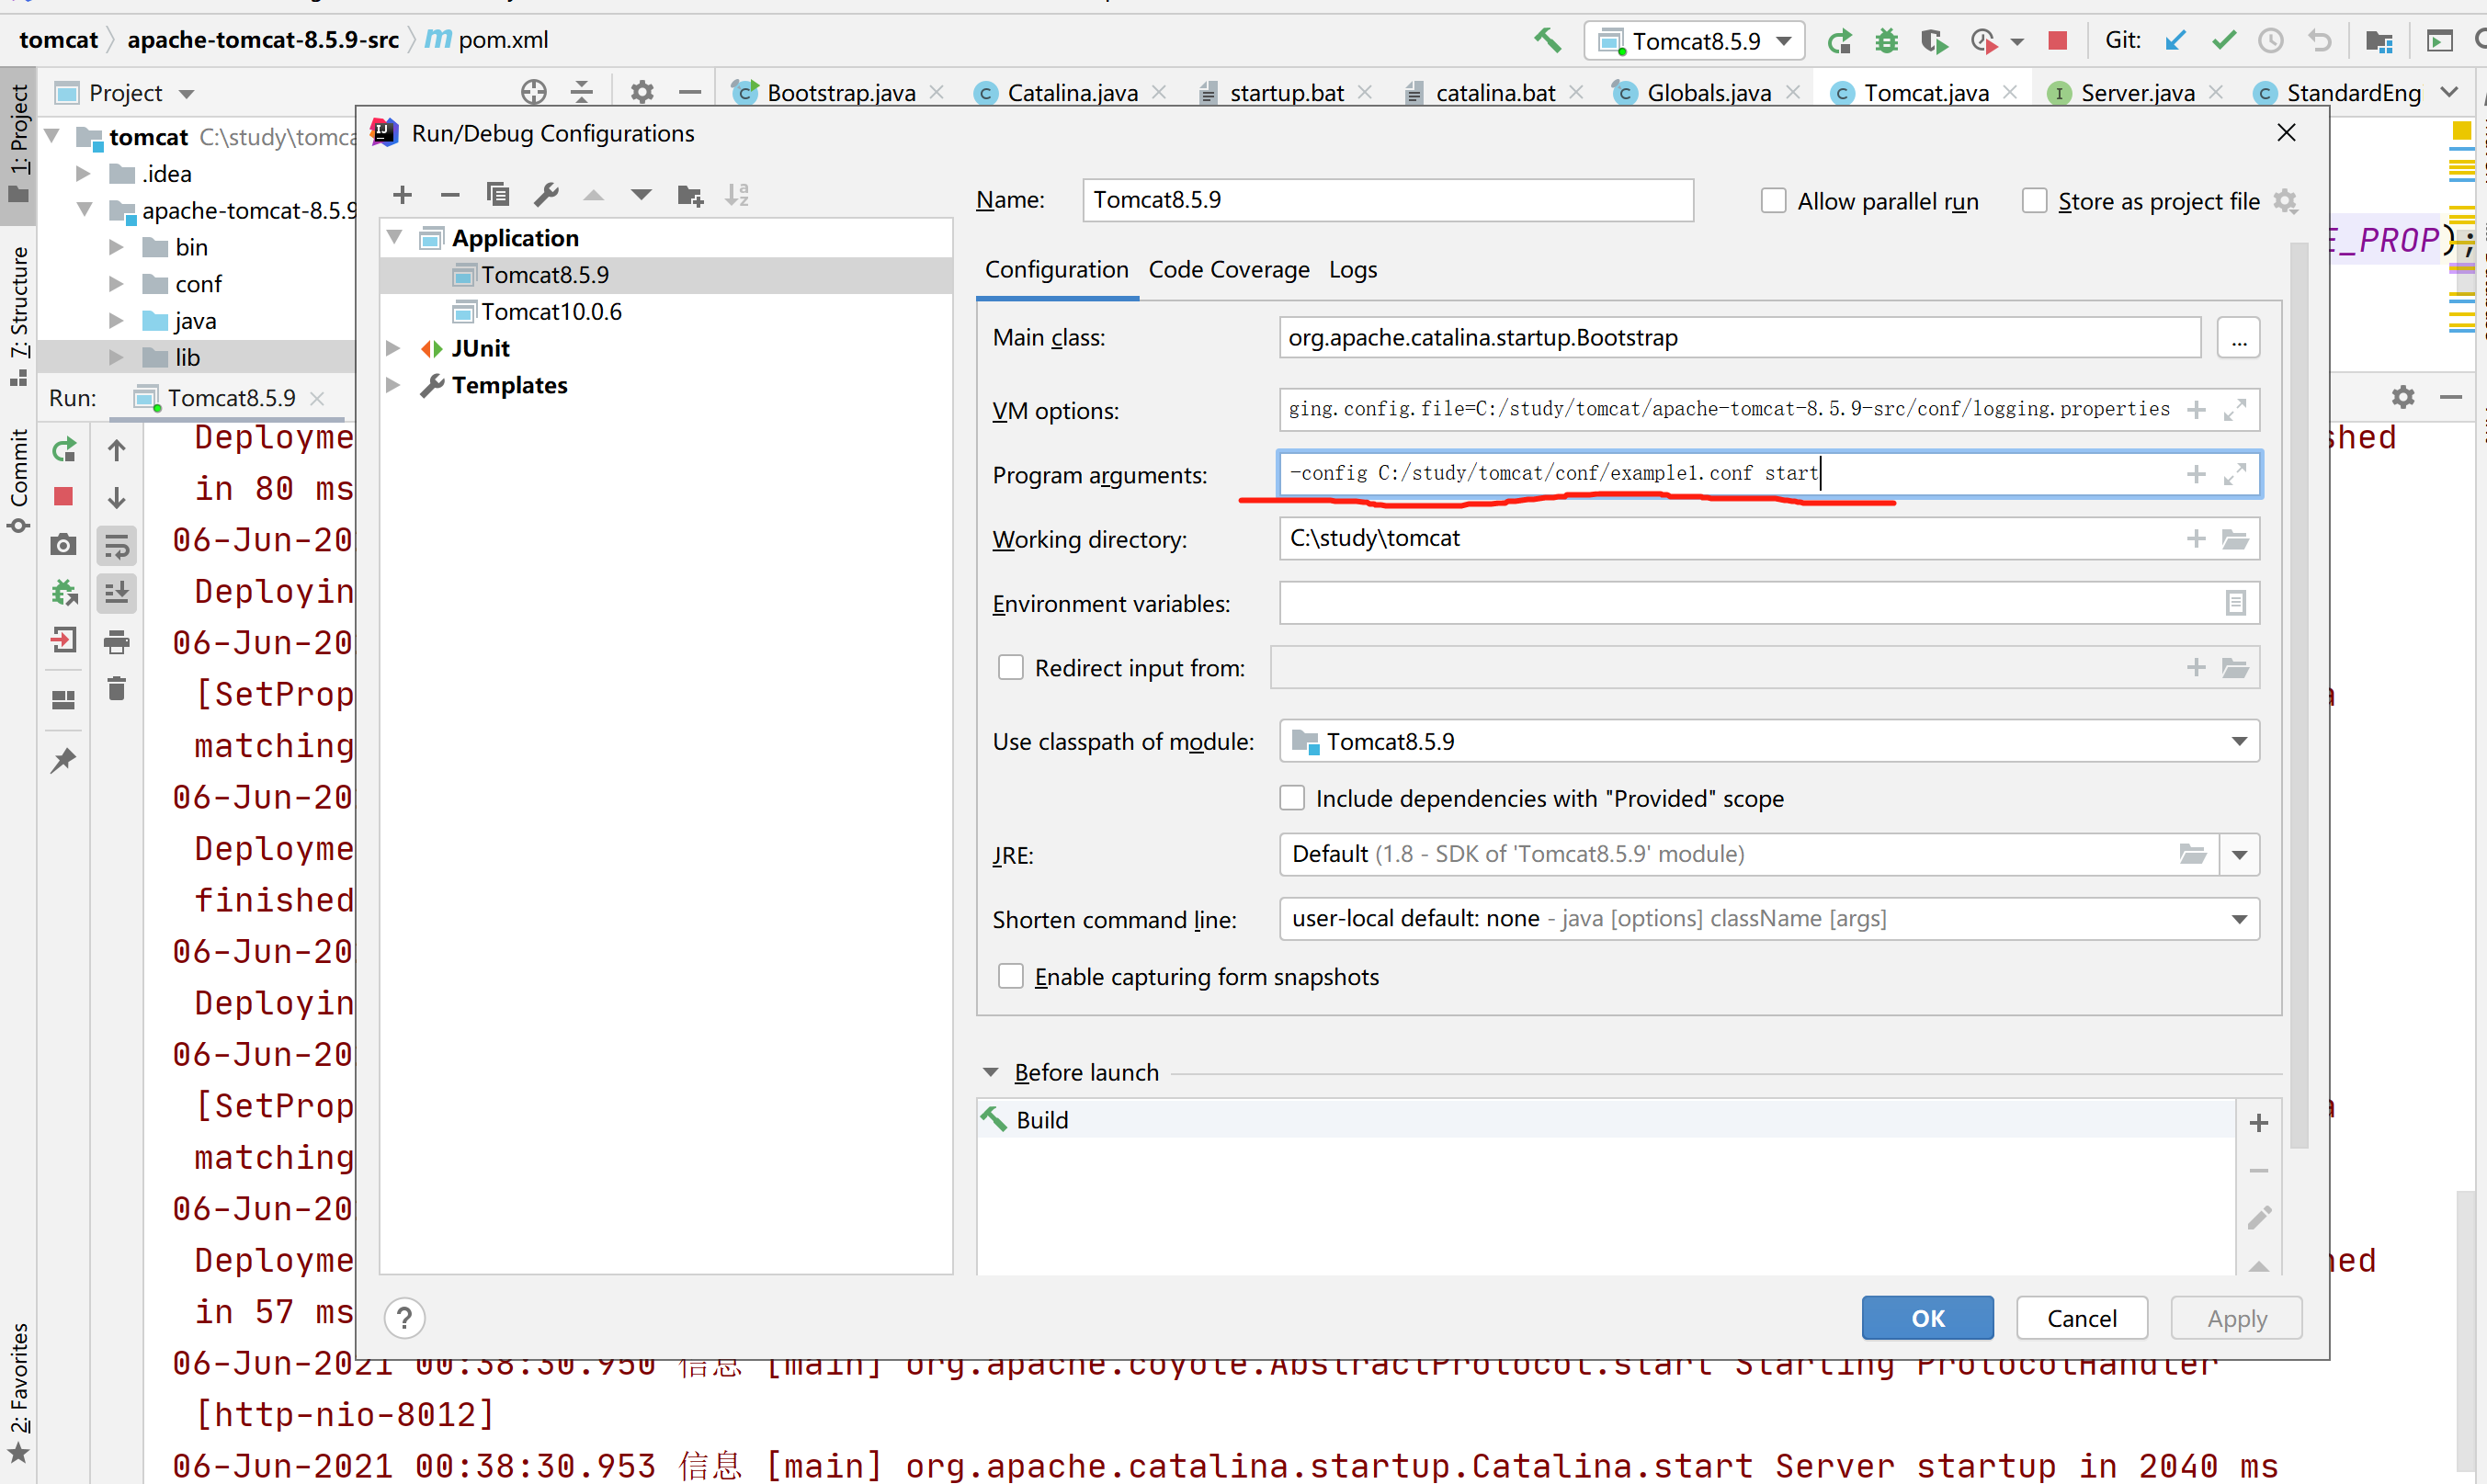Browse for working directory folder icon
Screen dimensions: 2487x1484
click(2235, 539)
